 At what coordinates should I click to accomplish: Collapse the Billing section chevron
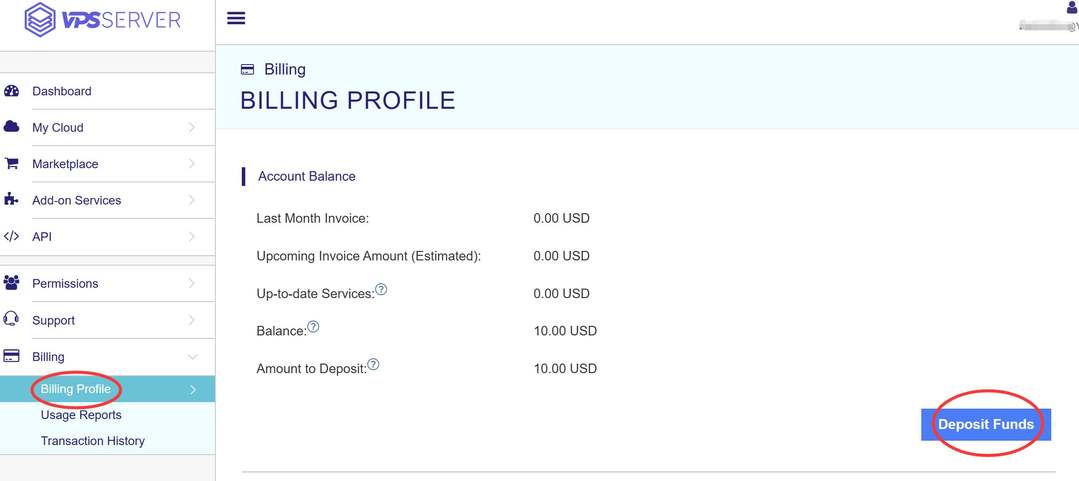193,356
